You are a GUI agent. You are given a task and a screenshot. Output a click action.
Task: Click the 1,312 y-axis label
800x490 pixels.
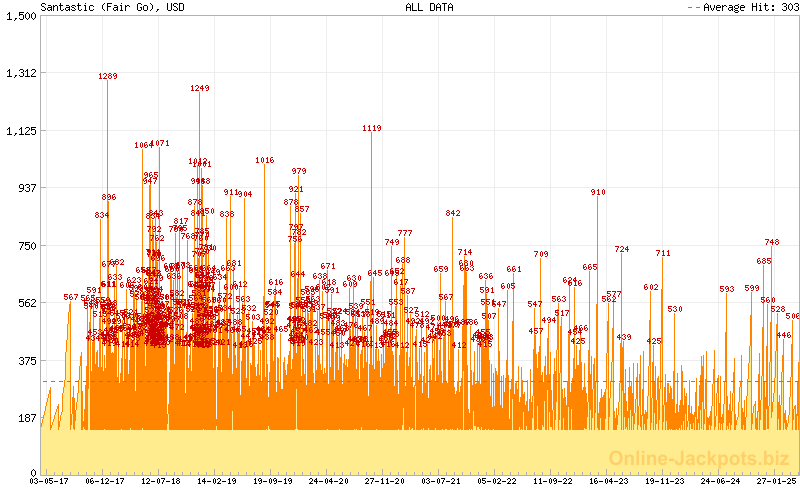tap(20, 73)
